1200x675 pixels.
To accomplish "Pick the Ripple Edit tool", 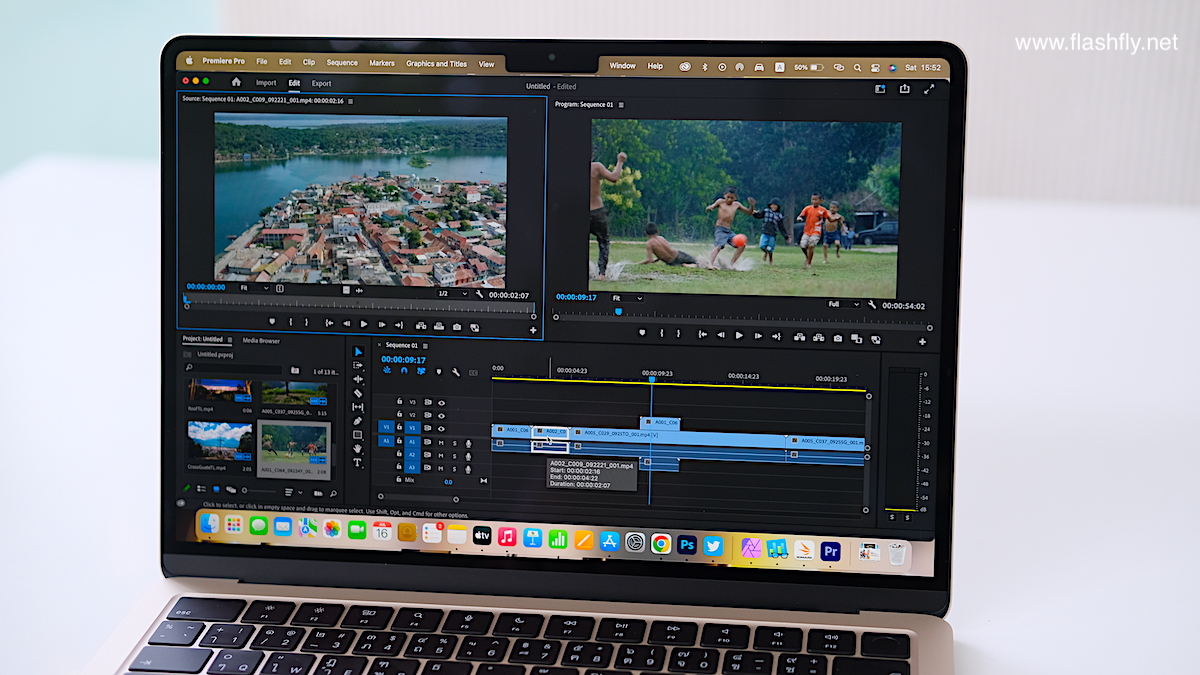I will tap(358, 380).
